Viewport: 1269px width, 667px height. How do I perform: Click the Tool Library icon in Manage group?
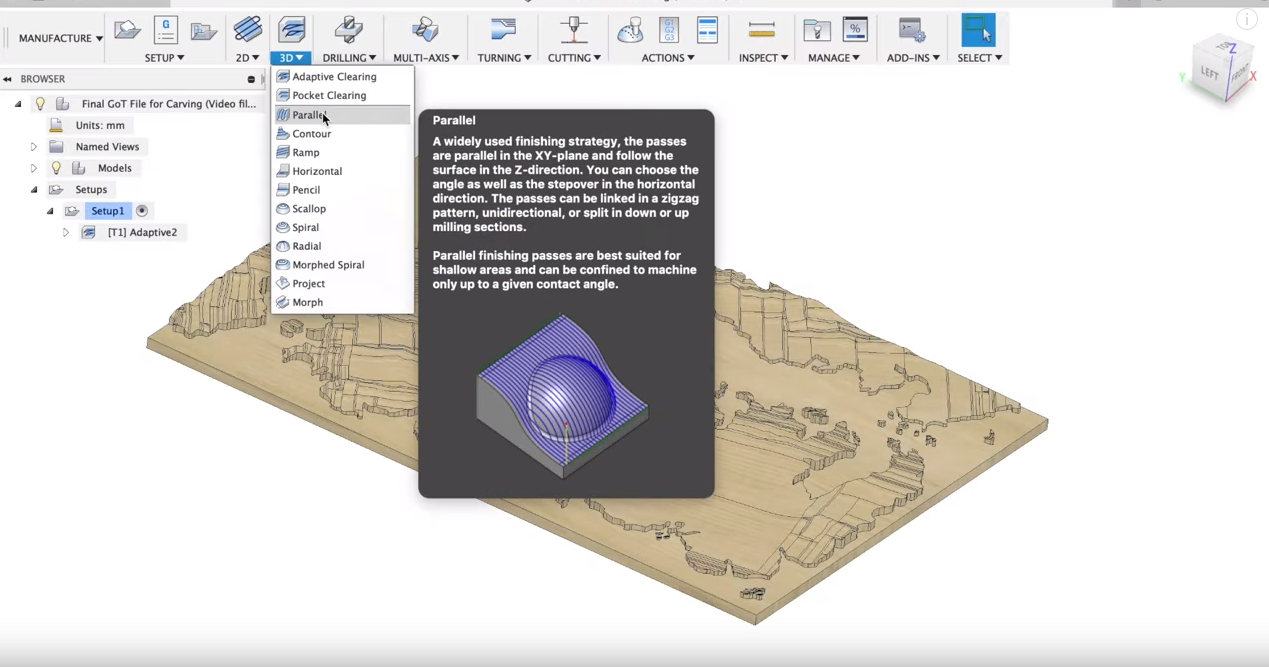pos(817,30)
